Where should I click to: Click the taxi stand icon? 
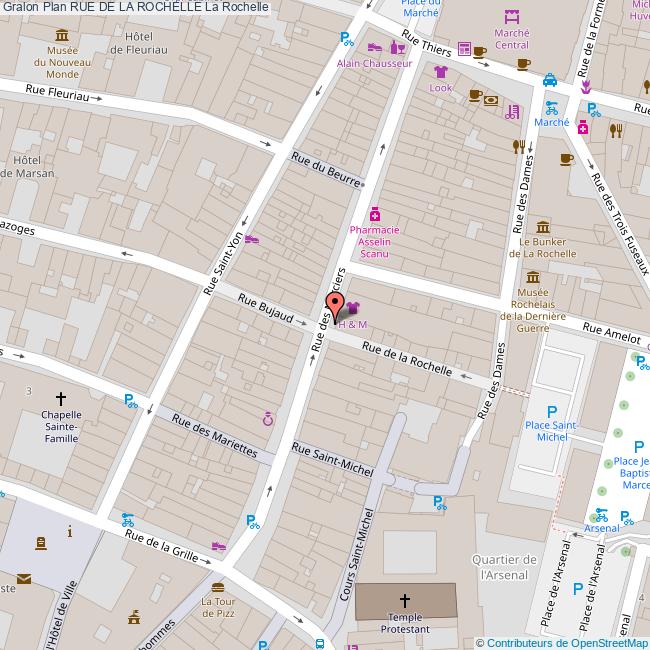pyautogui.click(x=550, y=80)
